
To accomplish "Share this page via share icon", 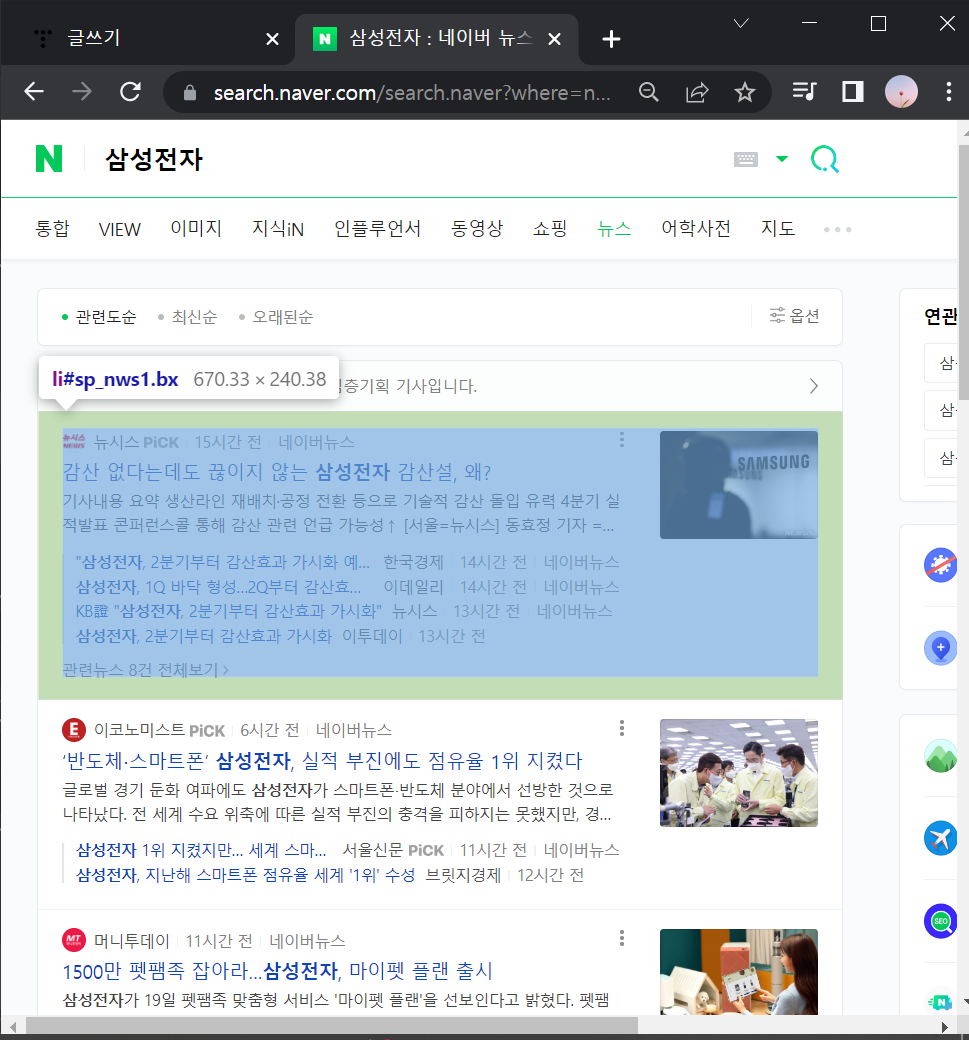I will 697,92.
